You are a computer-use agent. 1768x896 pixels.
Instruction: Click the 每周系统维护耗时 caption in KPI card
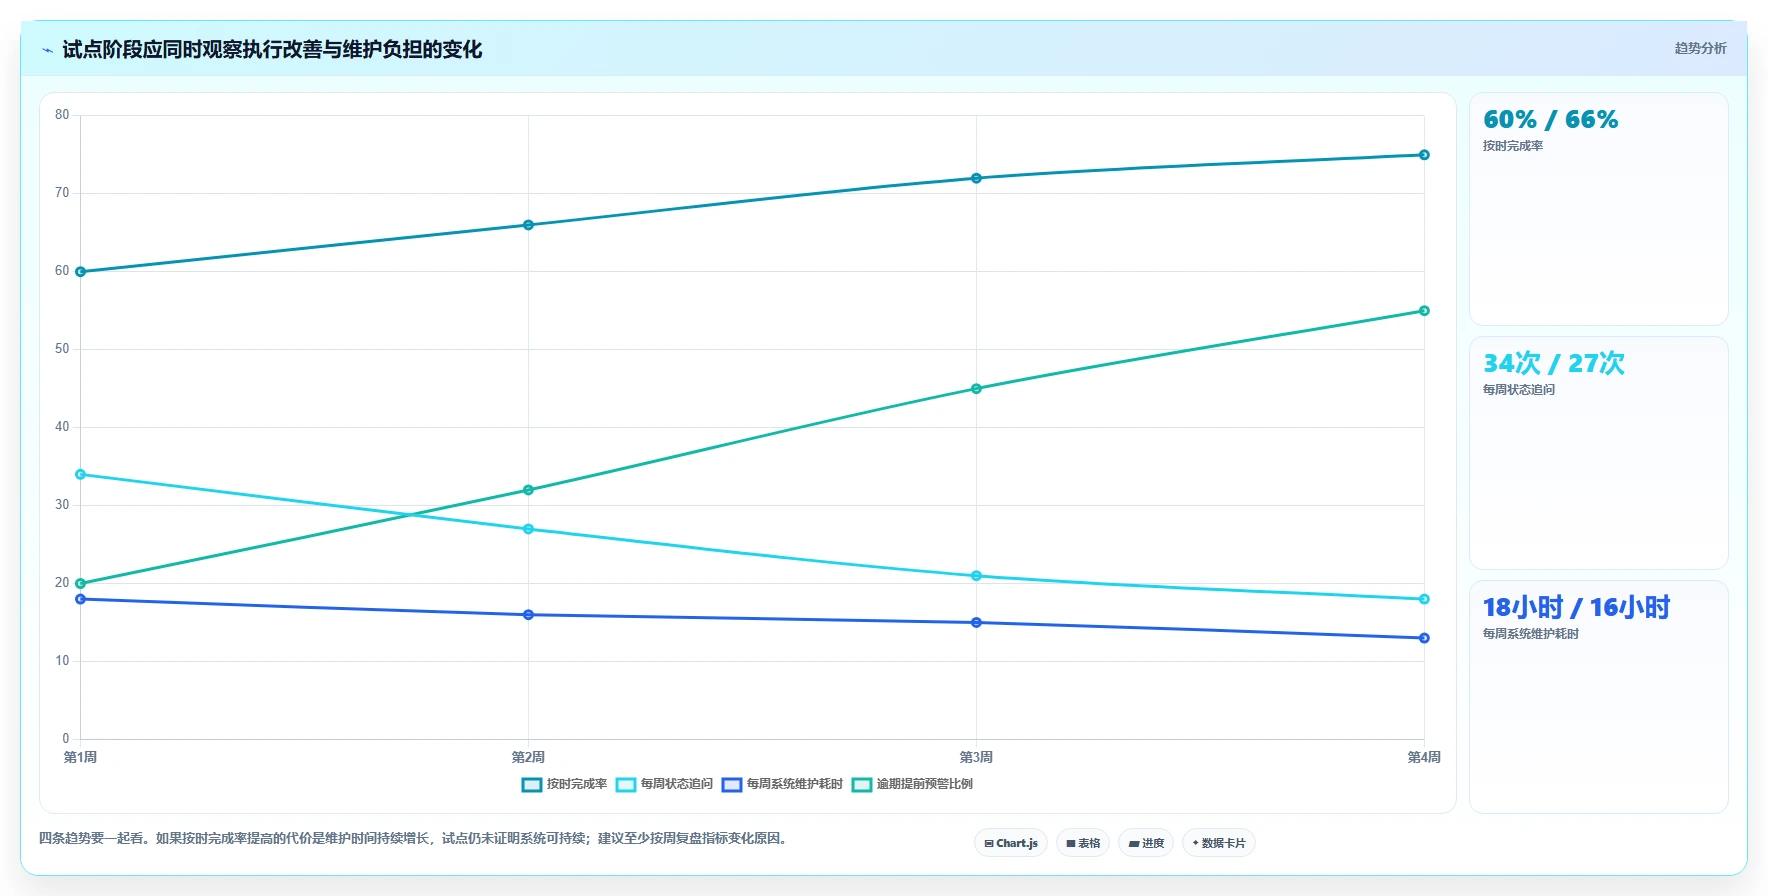pyautogui.click(x=1531, y=634)
